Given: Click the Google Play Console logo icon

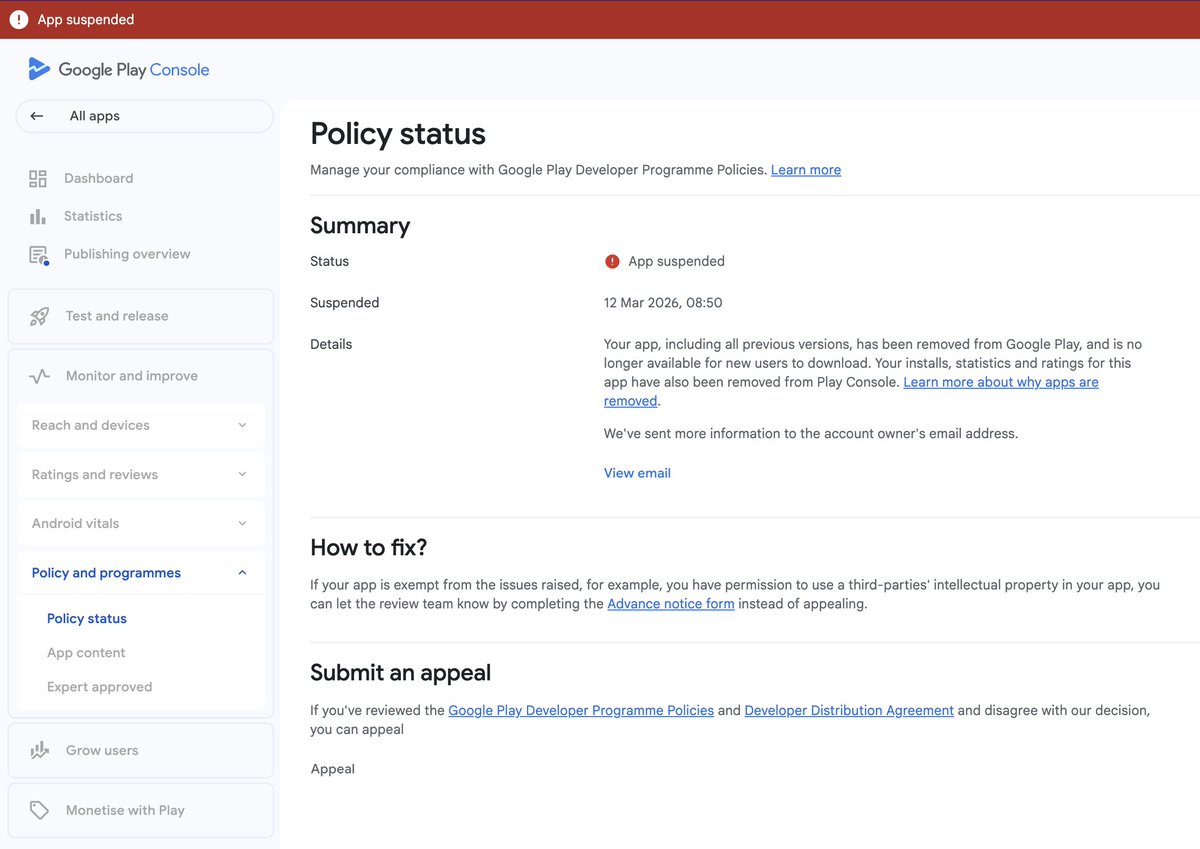Looking at the screenshot, I should (x=39, y=69).
